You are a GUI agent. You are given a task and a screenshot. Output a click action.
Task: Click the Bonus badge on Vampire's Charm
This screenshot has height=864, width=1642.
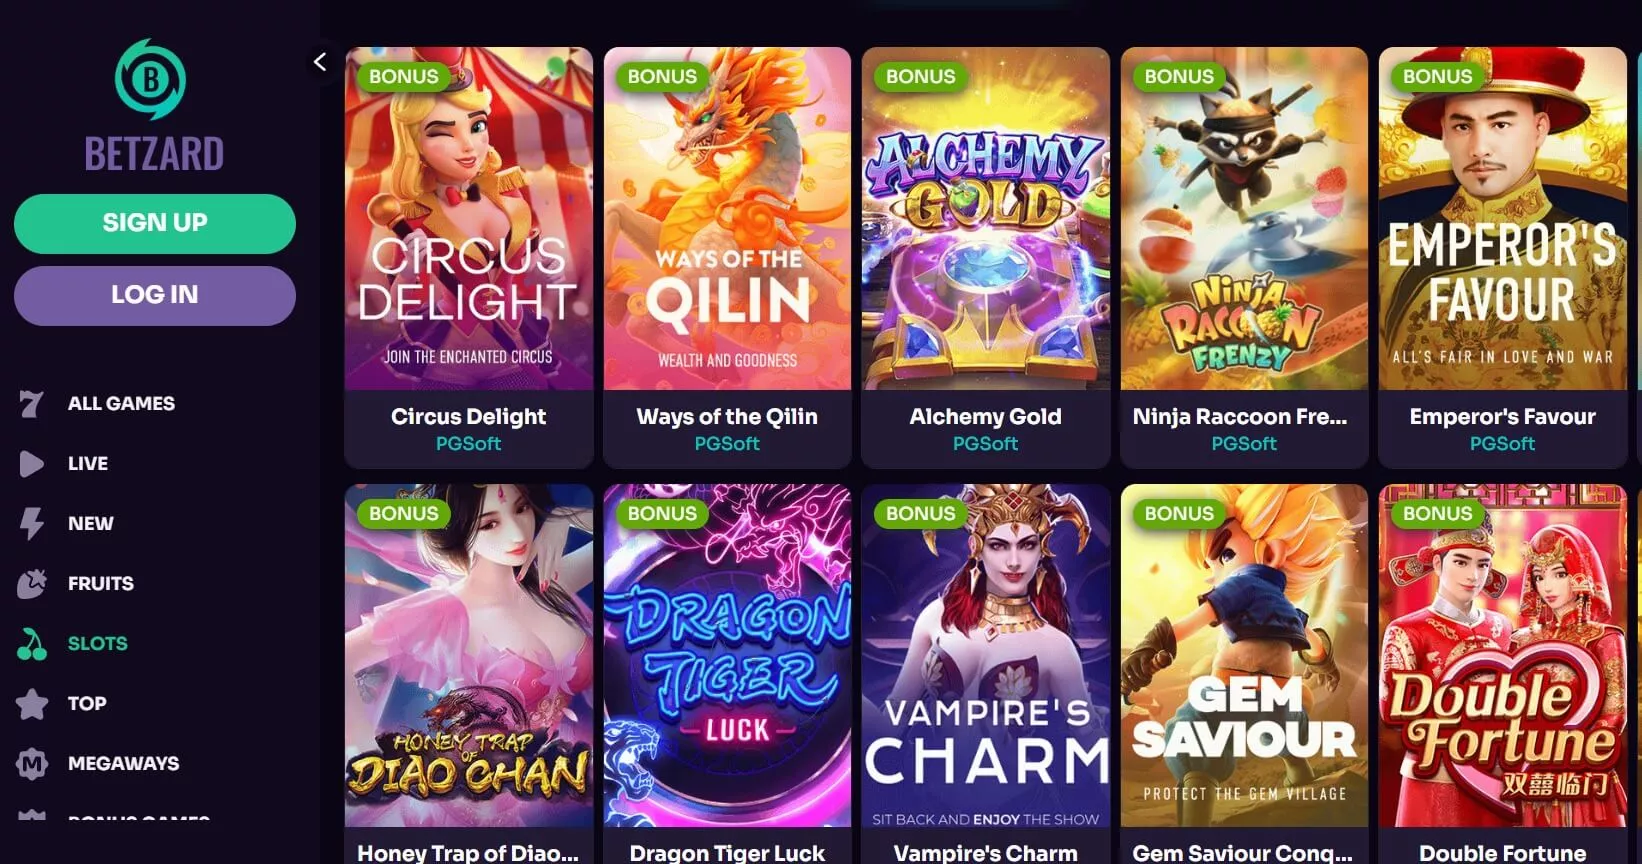[920, 514]
